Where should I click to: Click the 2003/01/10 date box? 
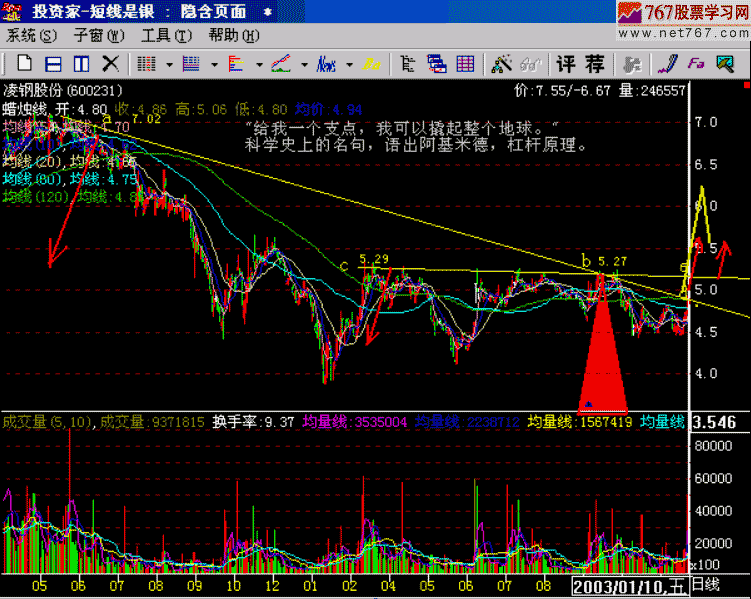click(x=621, y=584)
